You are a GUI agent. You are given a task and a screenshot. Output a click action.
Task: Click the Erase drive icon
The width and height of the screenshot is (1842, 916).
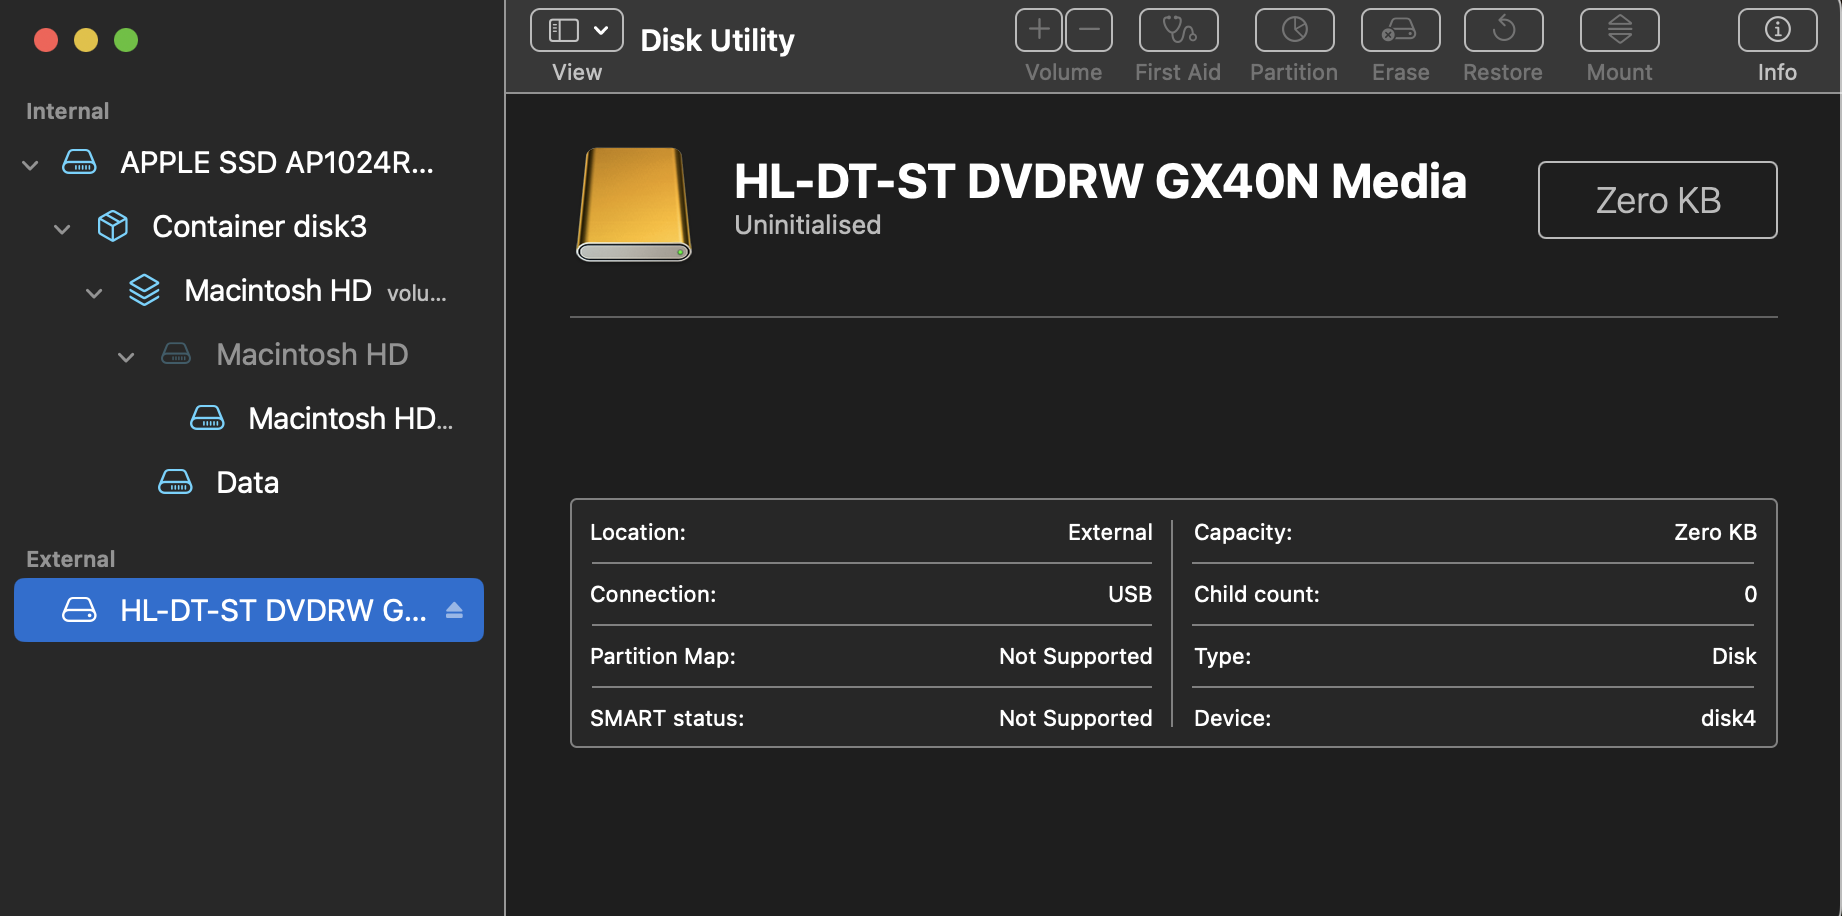[1401, 30]
